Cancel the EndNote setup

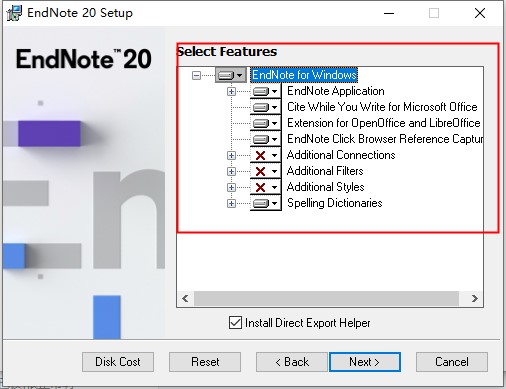452,362
